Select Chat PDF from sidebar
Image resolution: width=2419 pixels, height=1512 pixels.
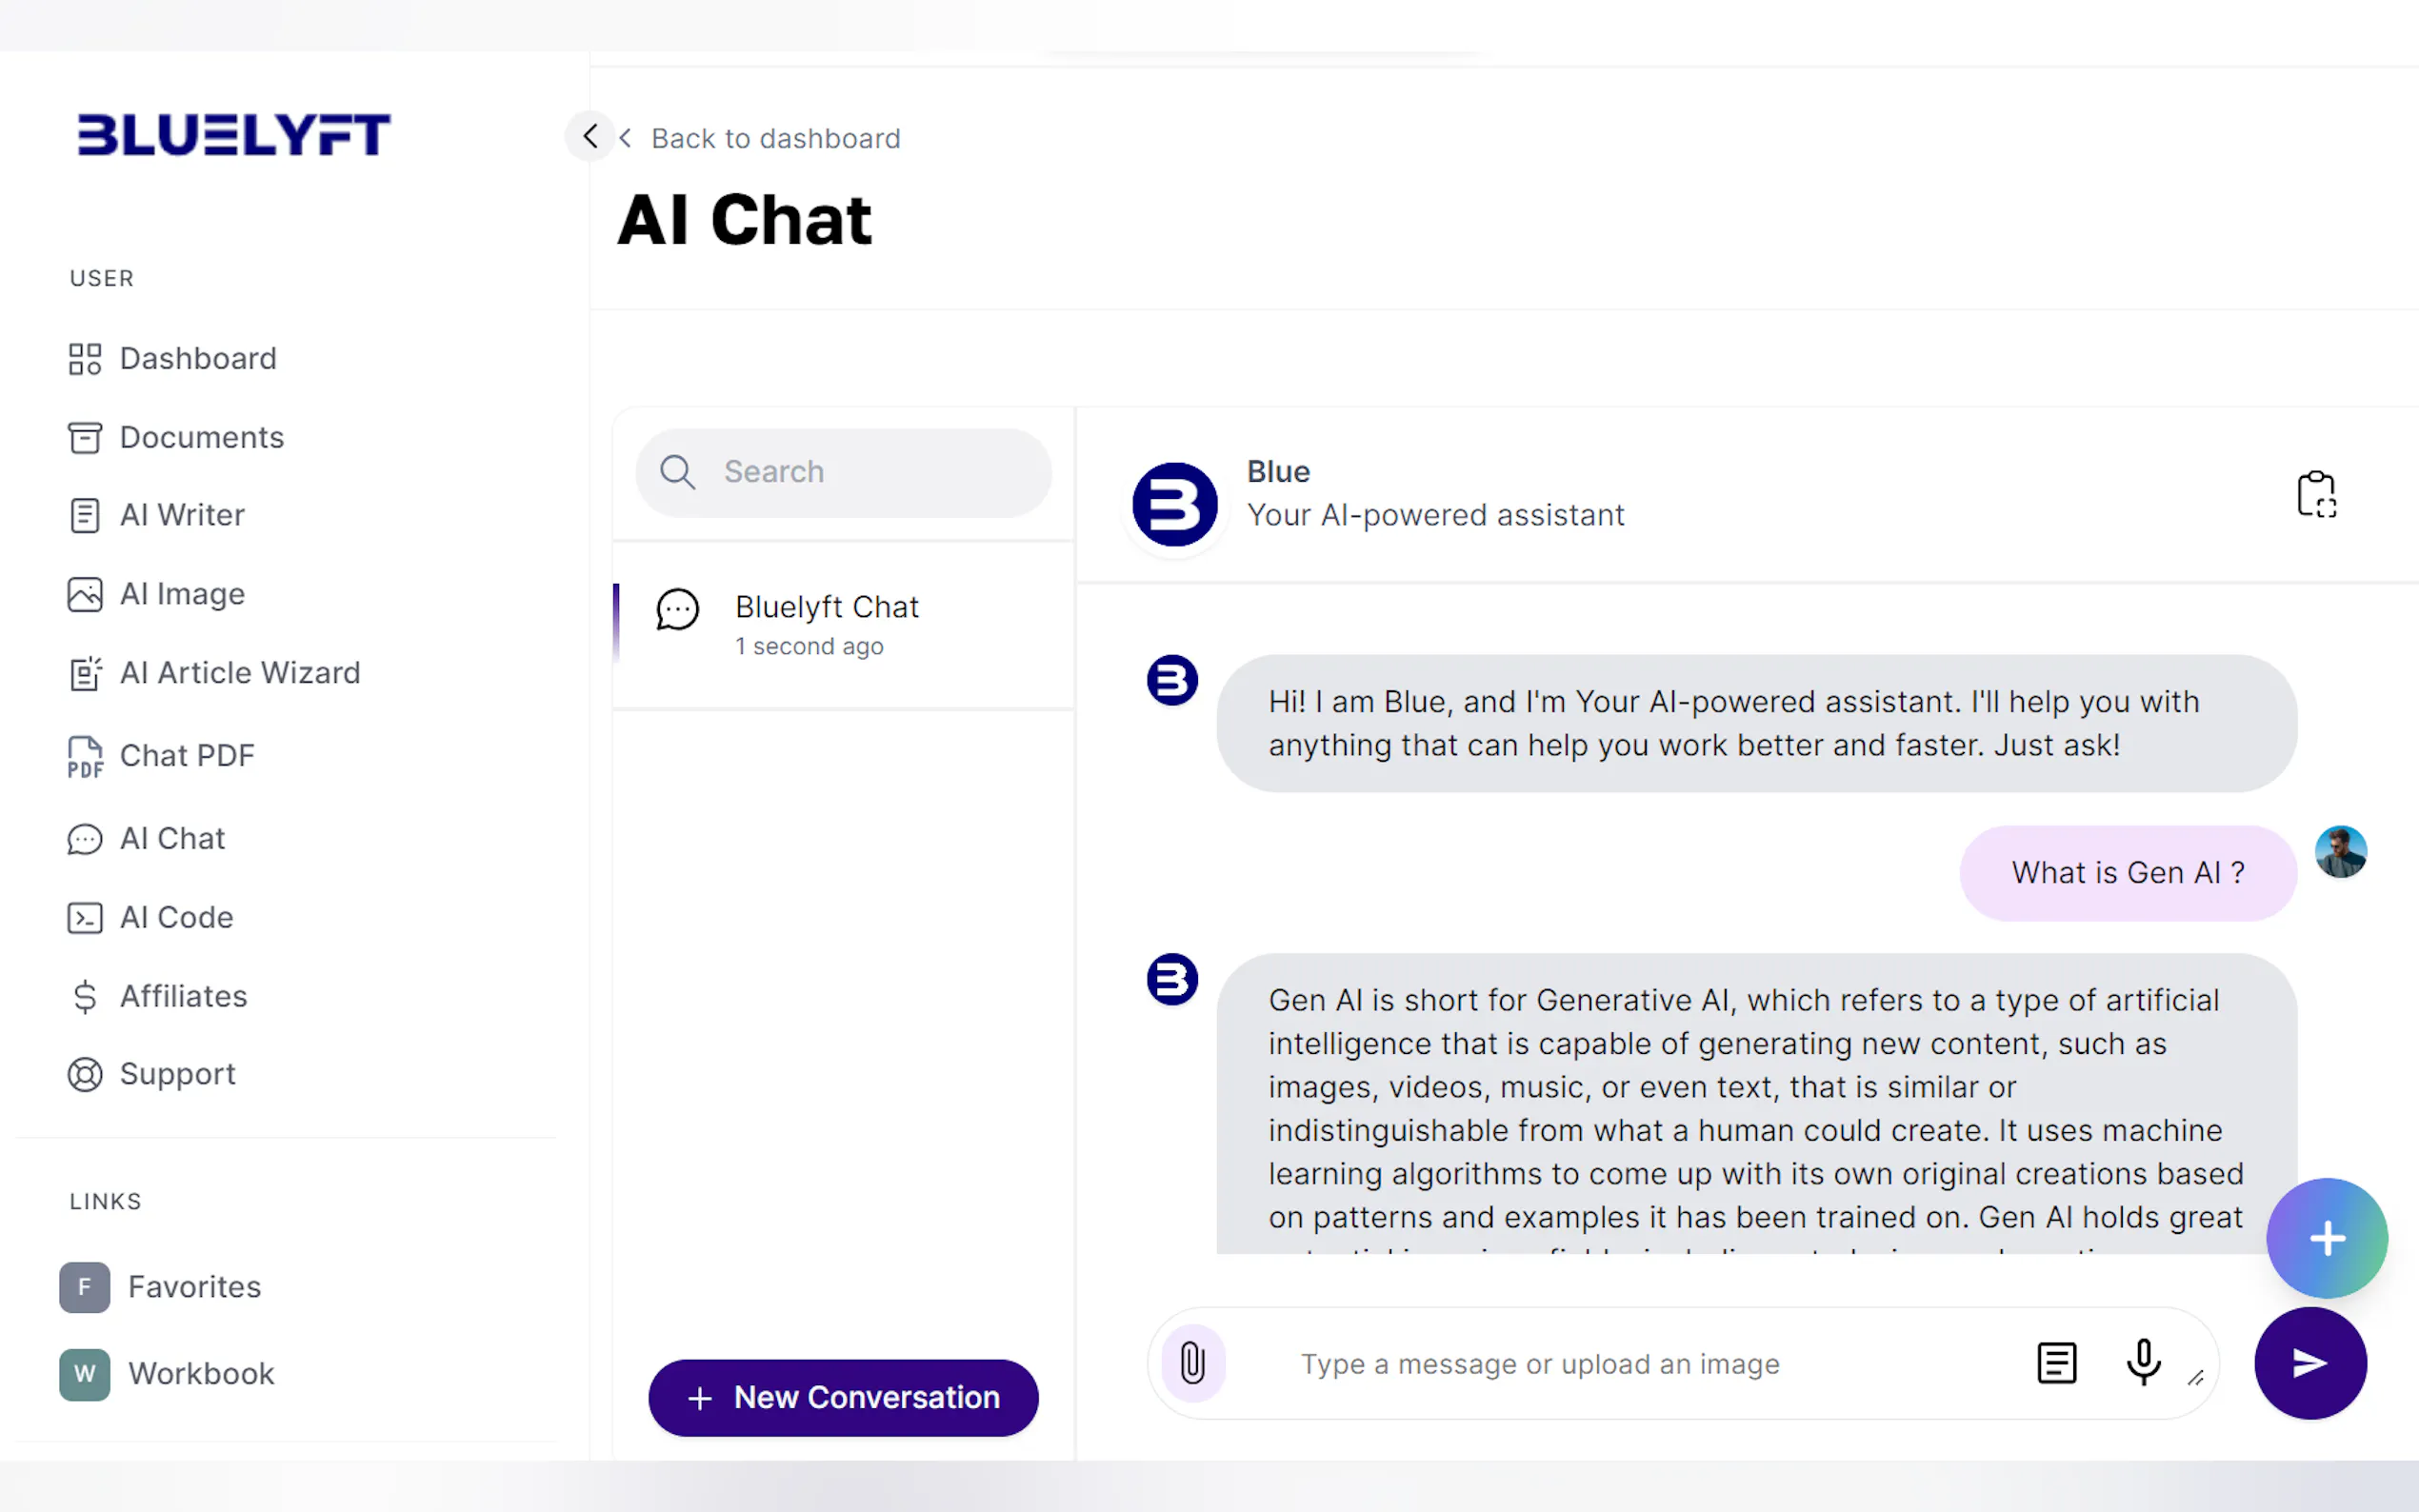click(187, 756)
